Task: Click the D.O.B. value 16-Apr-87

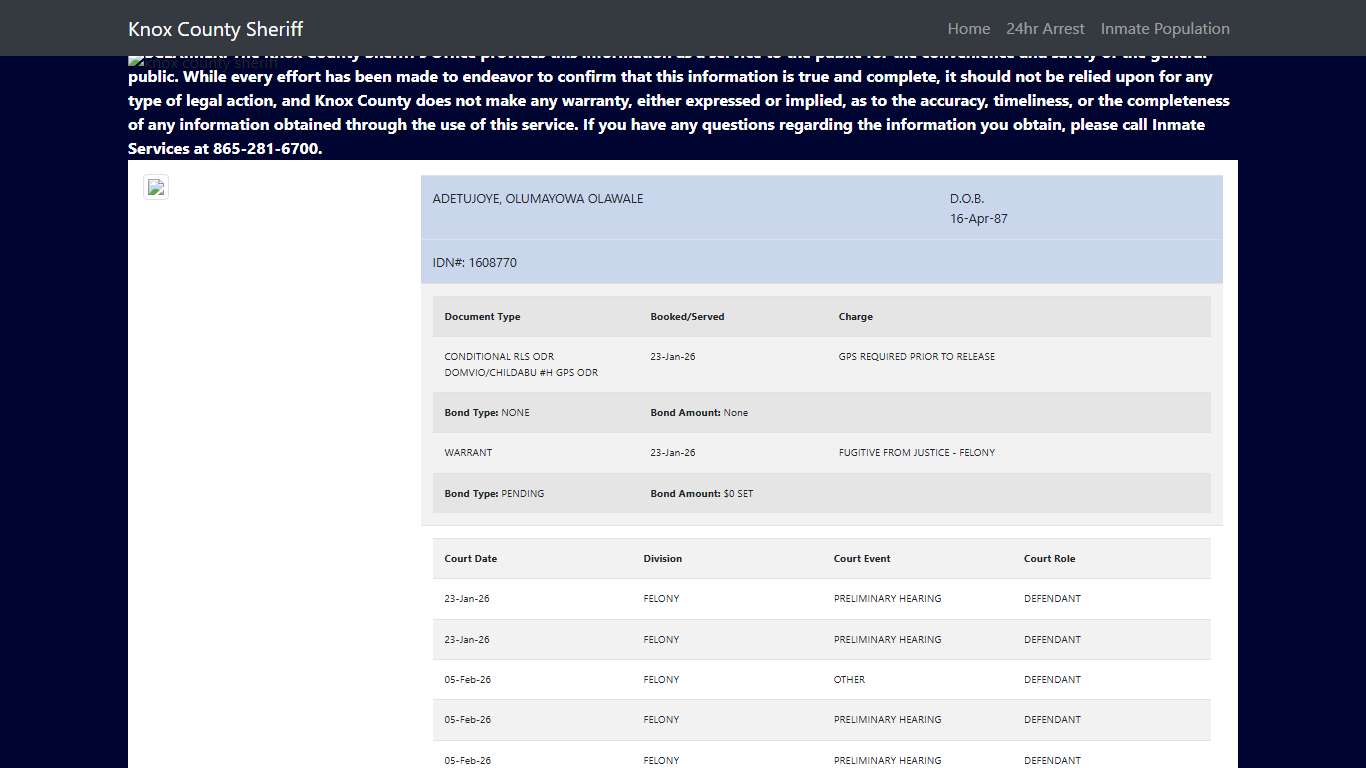Action: click(x=978, y=218)
